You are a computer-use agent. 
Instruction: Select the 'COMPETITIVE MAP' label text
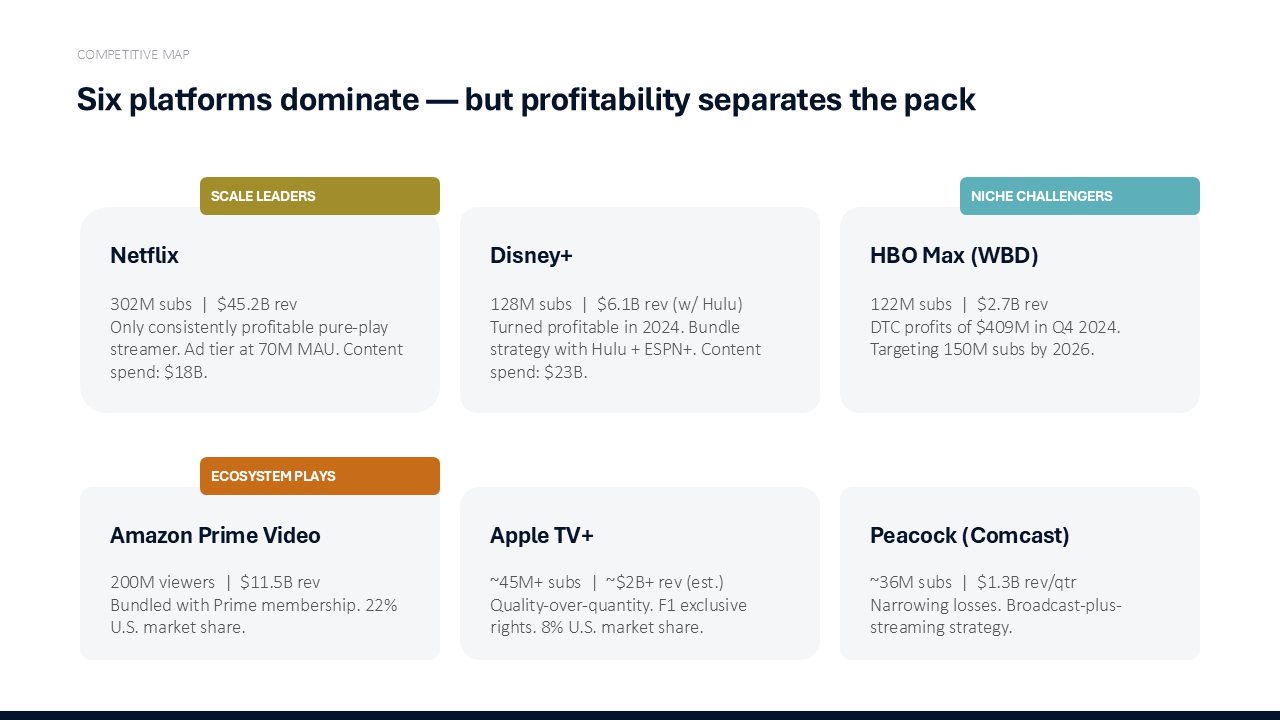133,55
